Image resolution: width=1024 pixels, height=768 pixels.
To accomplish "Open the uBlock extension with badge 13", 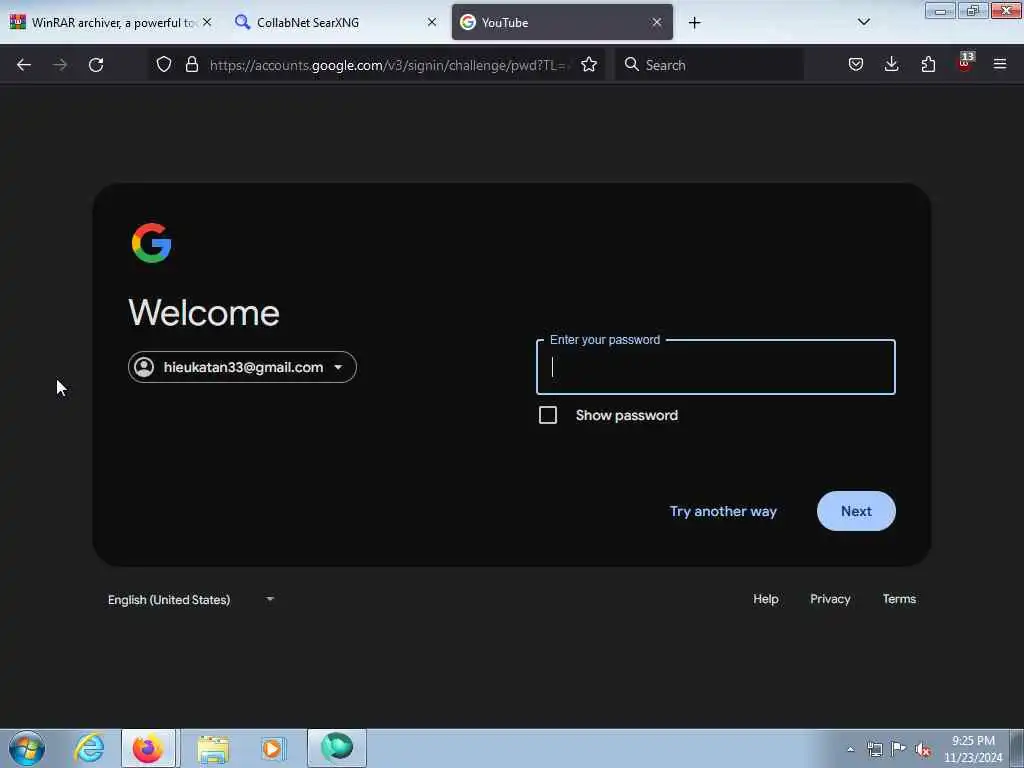I will click(x=965, y=63).
